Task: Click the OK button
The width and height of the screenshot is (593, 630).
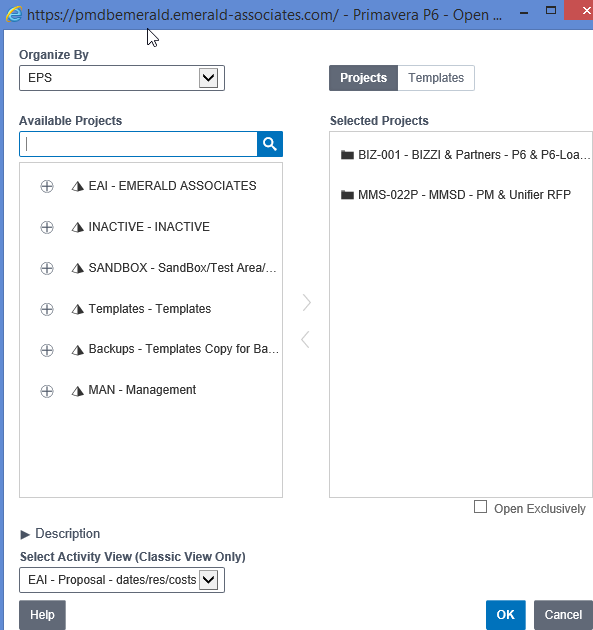Action: [x=505, y=615]
